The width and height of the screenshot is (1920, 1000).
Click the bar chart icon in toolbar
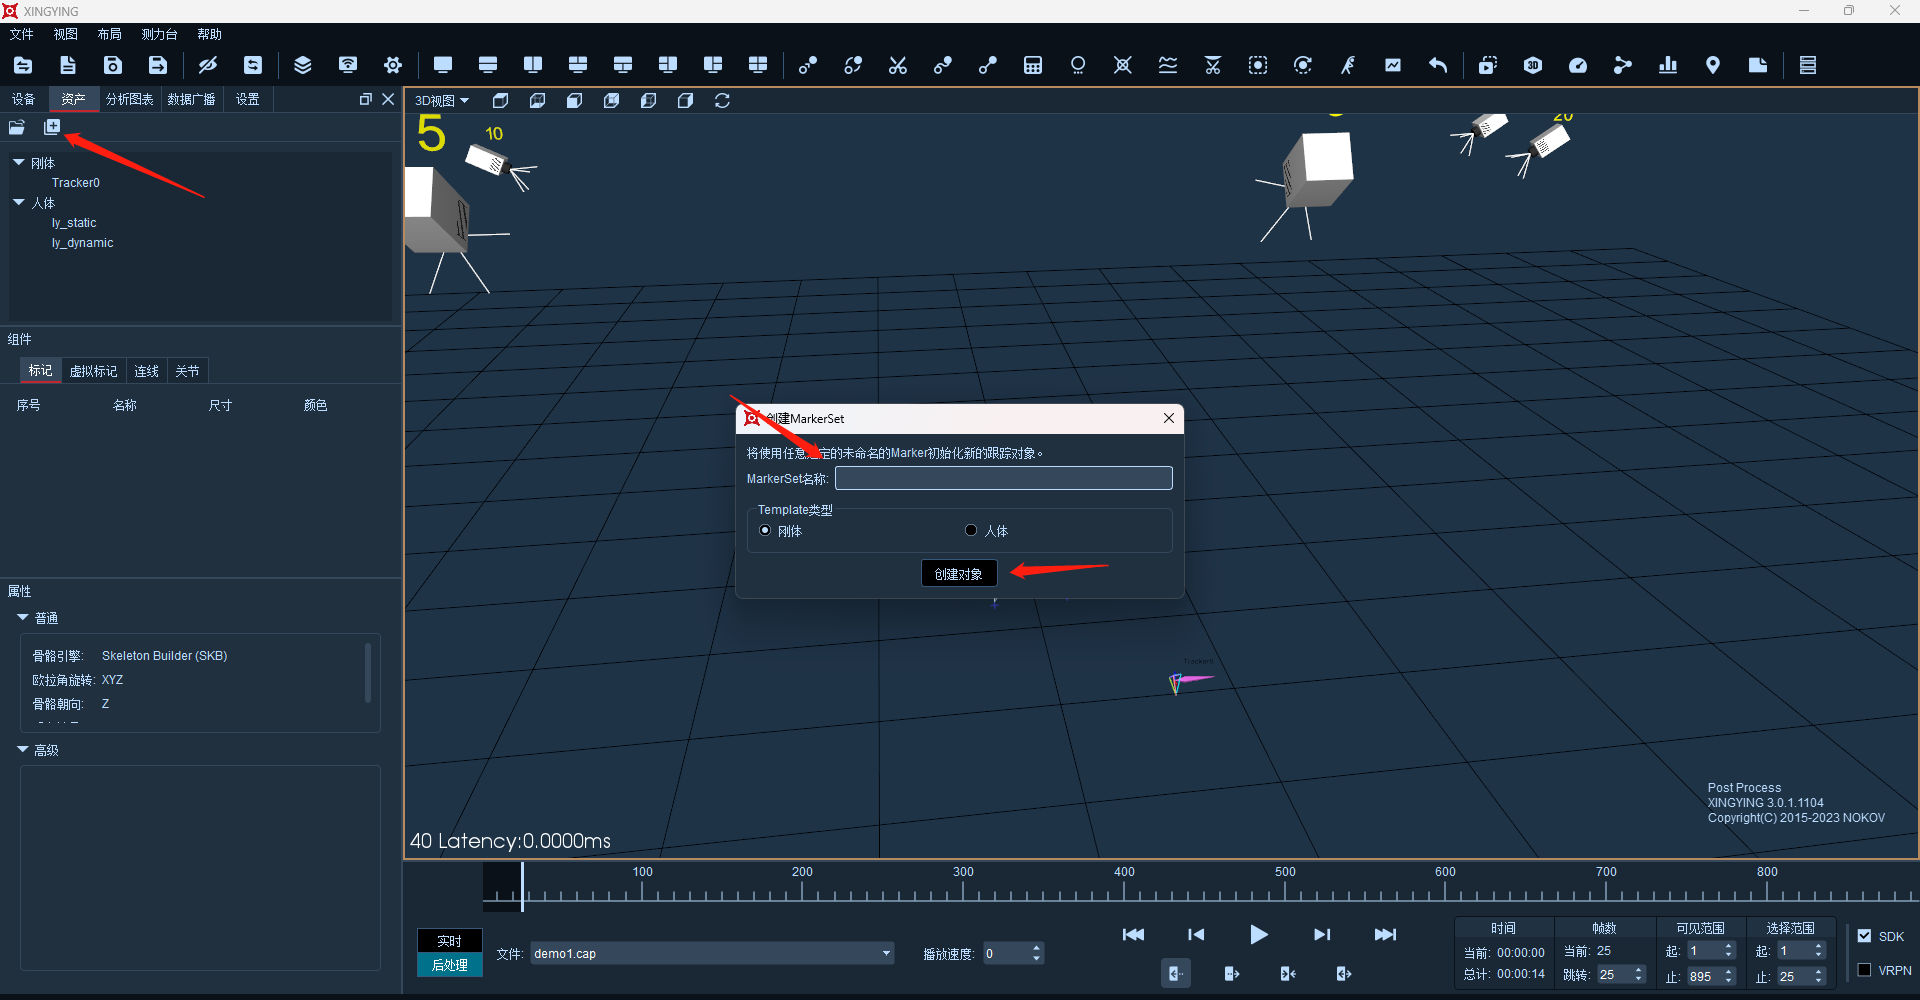[x=1668, y=65]
